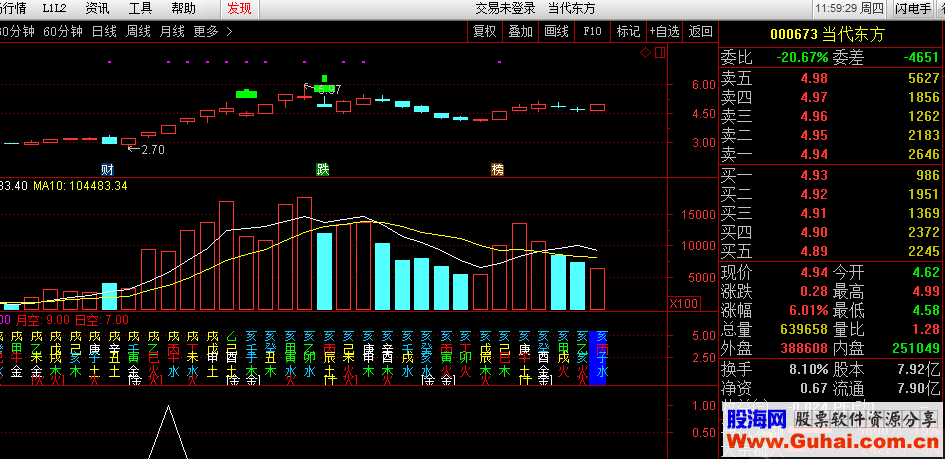The width and height of the screenshot is (945, 459).
Task: Click the 6.97 high price label
Action: coord(328,89)
